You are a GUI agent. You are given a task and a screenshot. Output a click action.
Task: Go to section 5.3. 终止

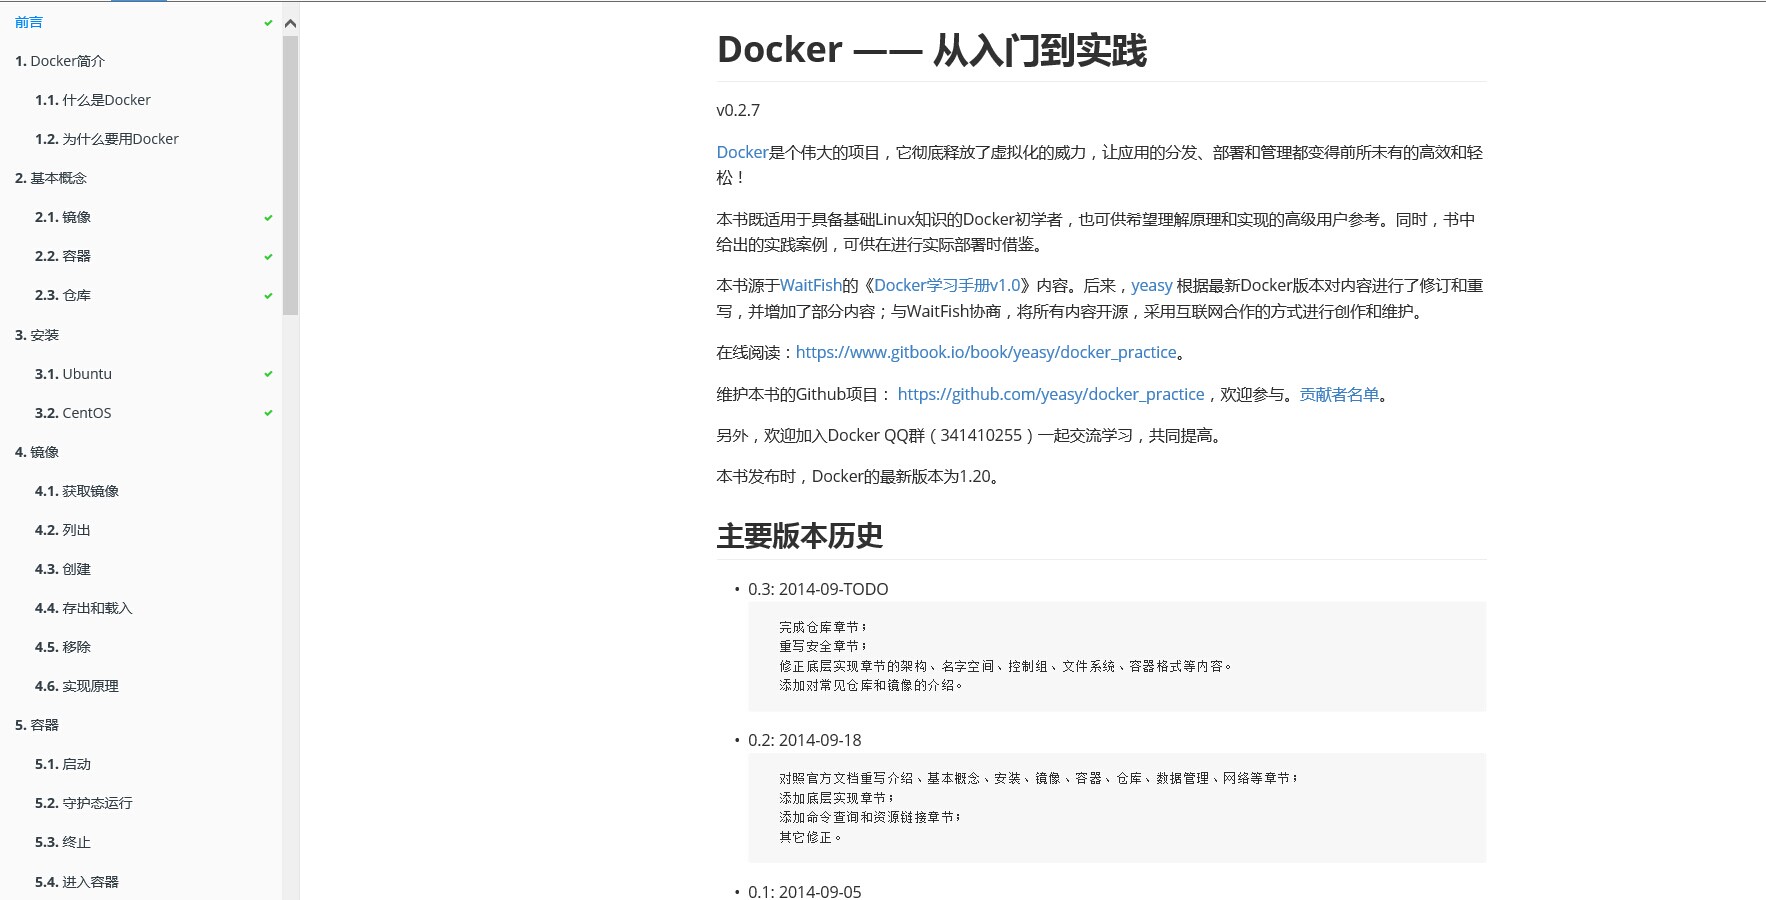pos(63,842)
